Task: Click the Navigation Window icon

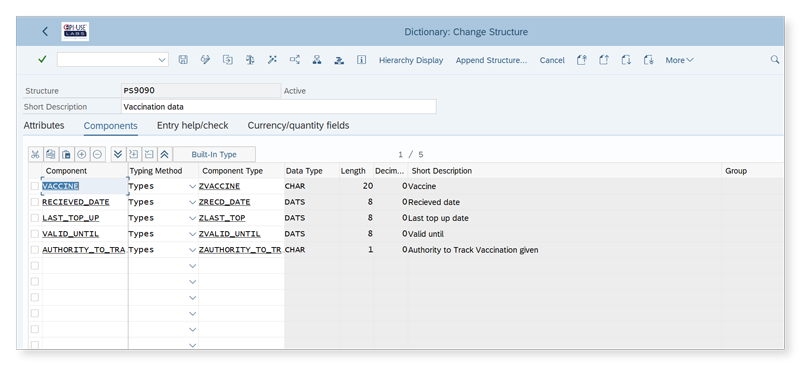Action: click(339, 60)
